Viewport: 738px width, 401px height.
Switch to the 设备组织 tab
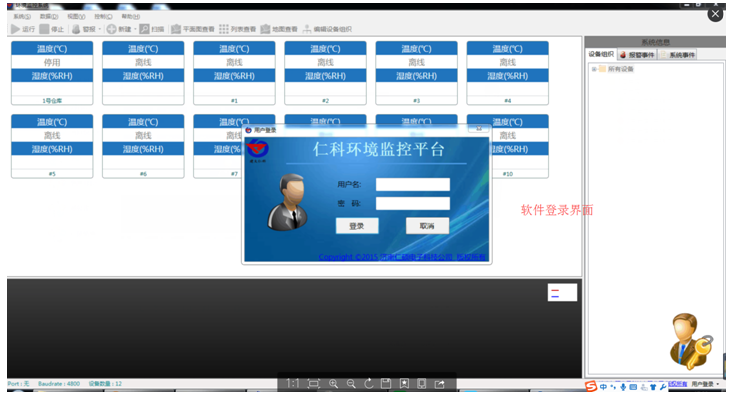click(x=601, y=54)
